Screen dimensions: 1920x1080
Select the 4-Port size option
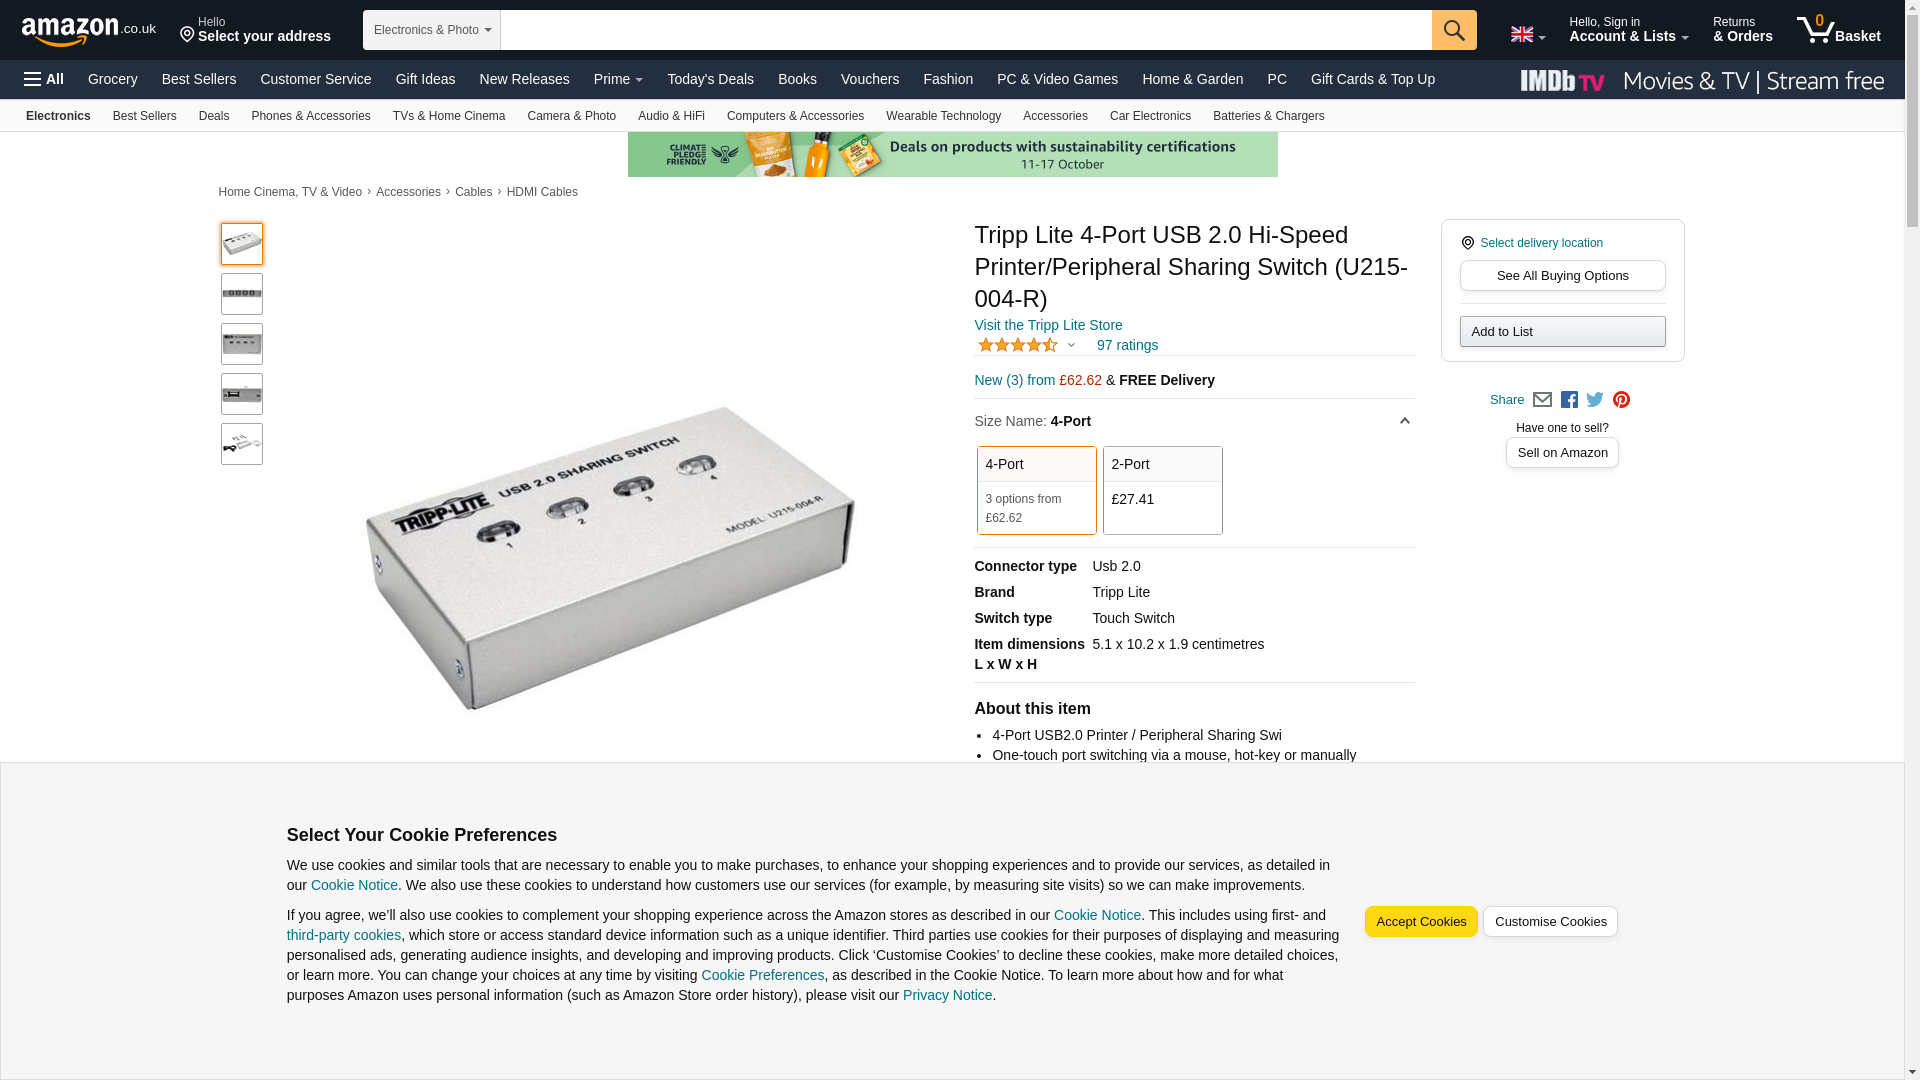1036,490
